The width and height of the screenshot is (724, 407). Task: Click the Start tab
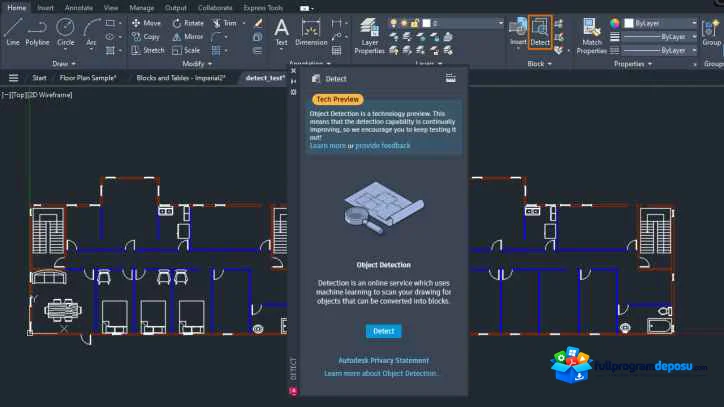(39, 78)
